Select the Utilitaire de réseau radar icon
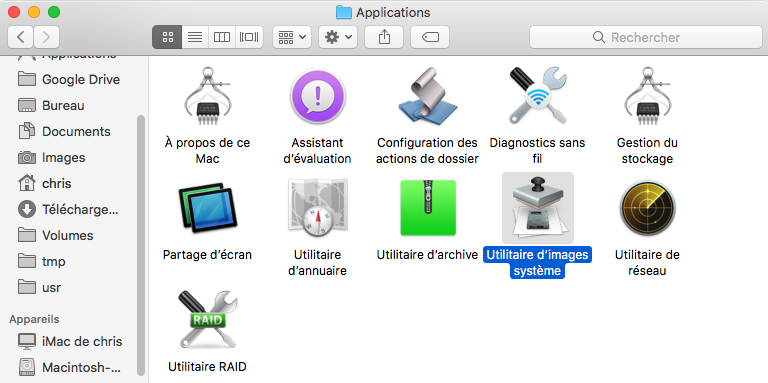Screen dimensions: 768x383 click(x=648, y=208)
